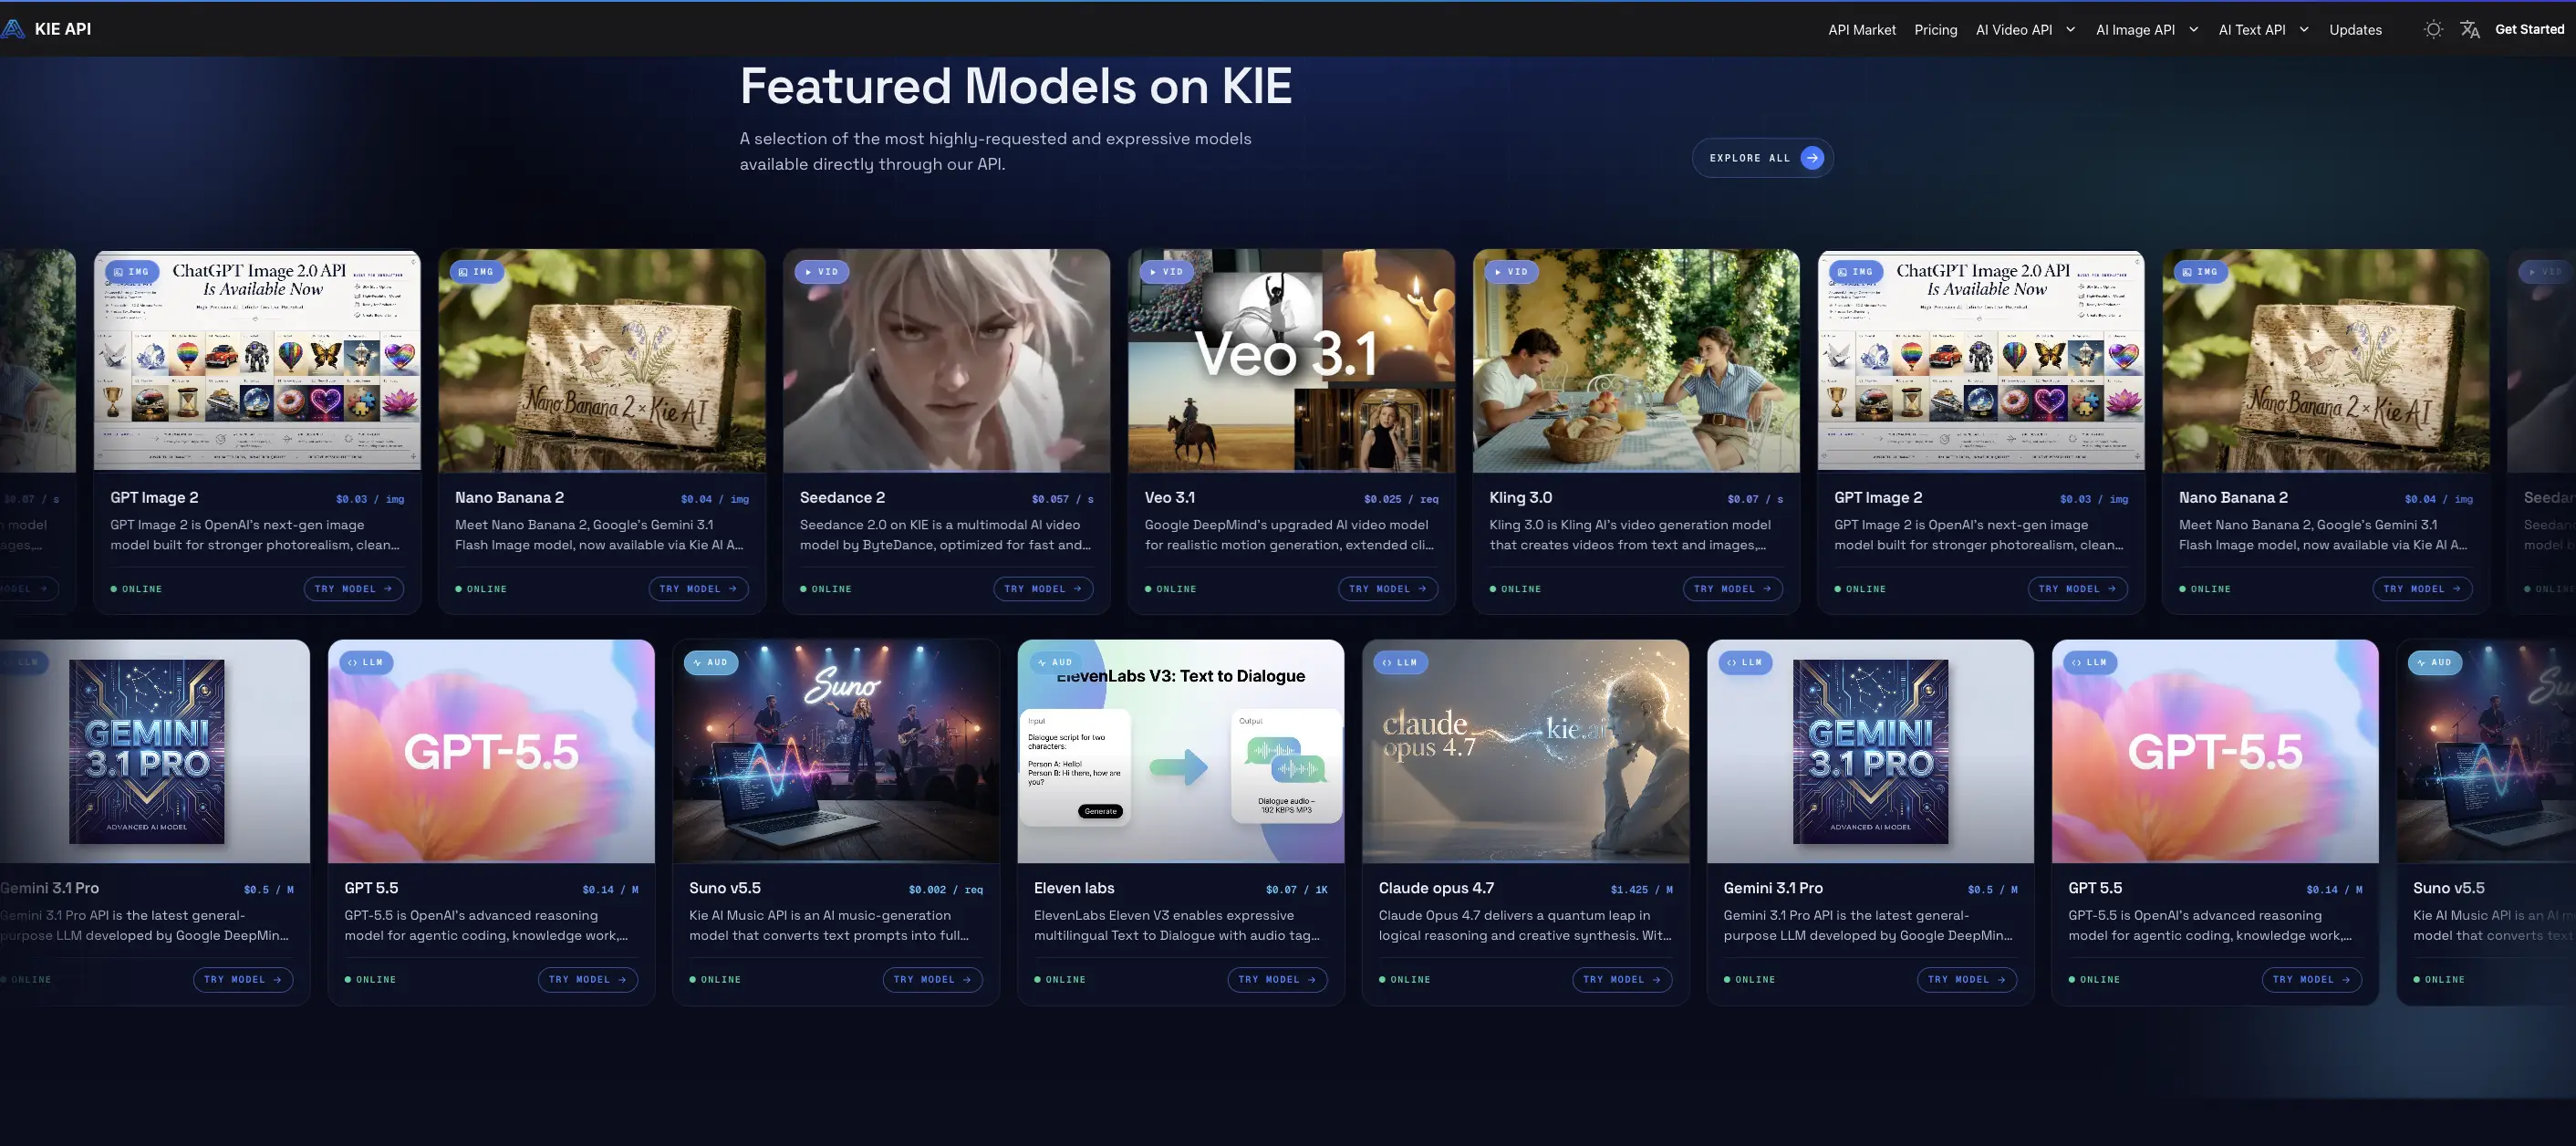Click the Kling 3.0 card title
The width and height of the screenshot is (2576, 1146).
tap(1520, 498)
